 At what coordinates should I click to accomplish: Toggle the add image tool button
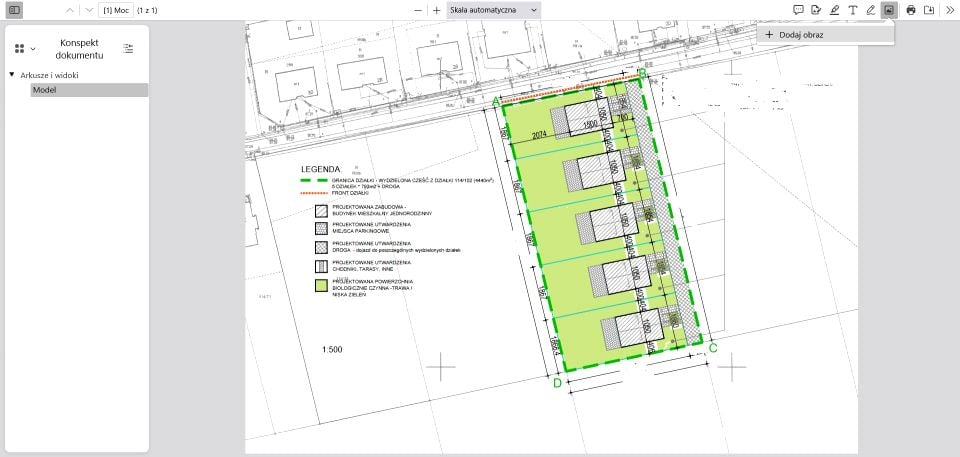(x=889, y=10)
